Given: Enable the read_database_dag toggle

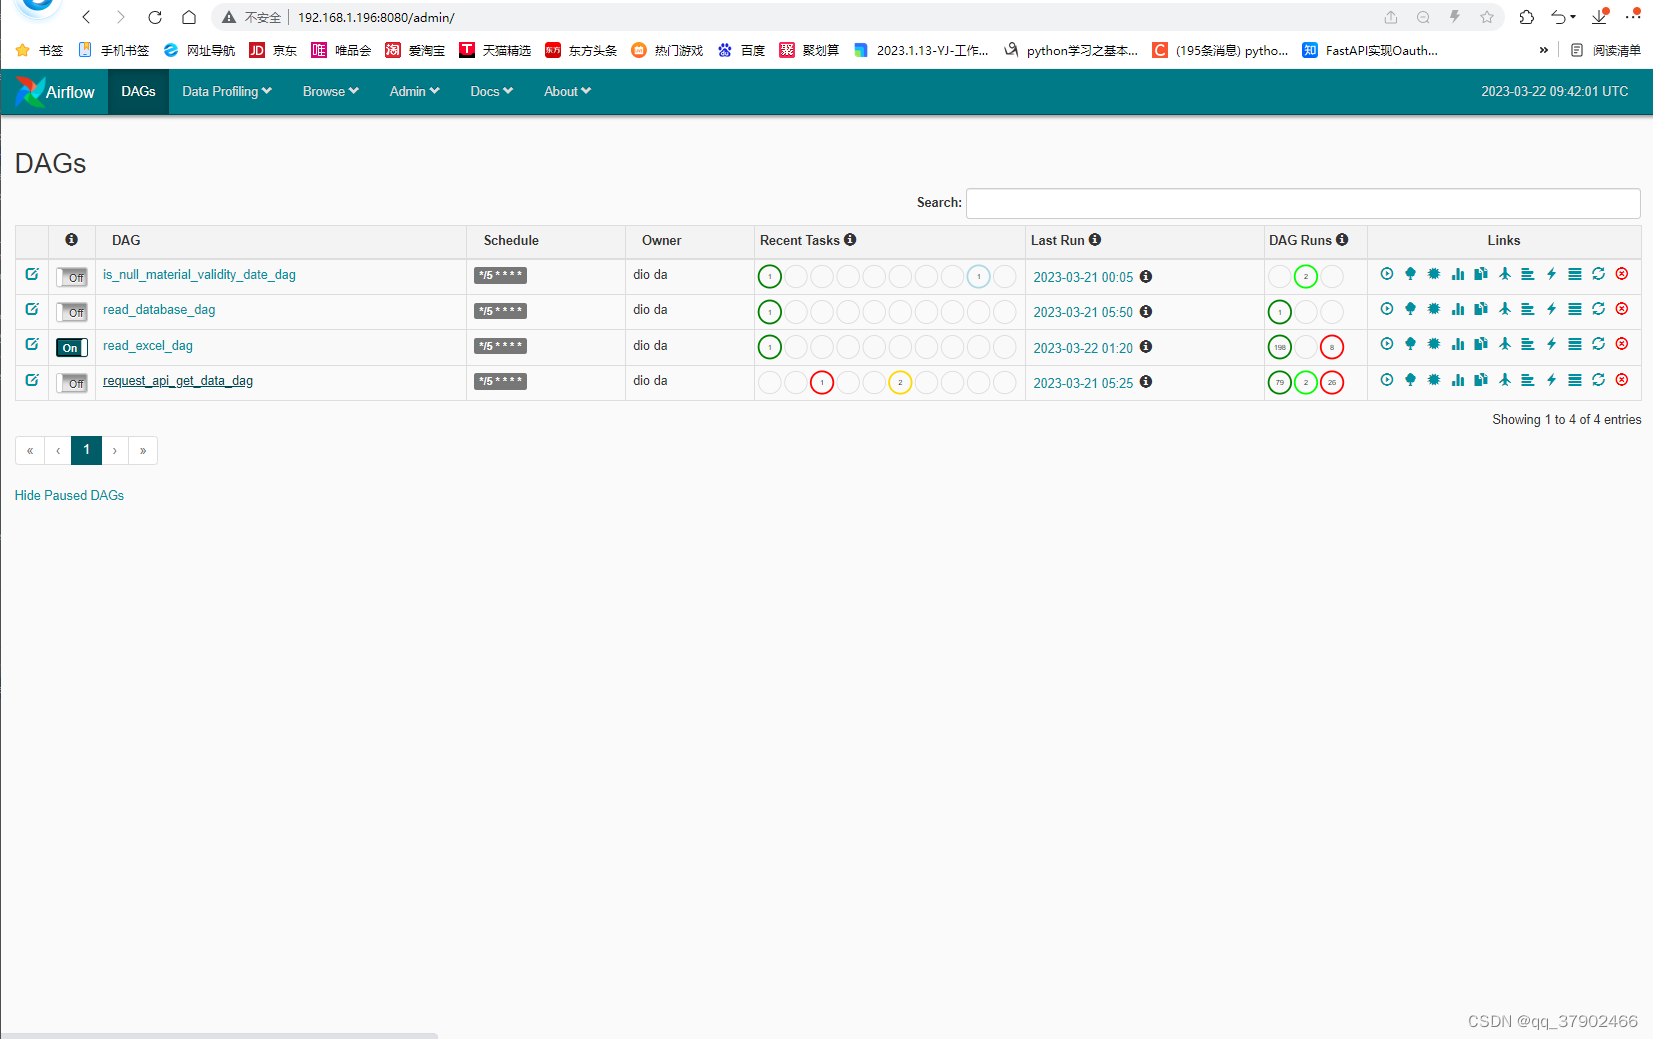Looking at the screenshot, I should point(71,312).
